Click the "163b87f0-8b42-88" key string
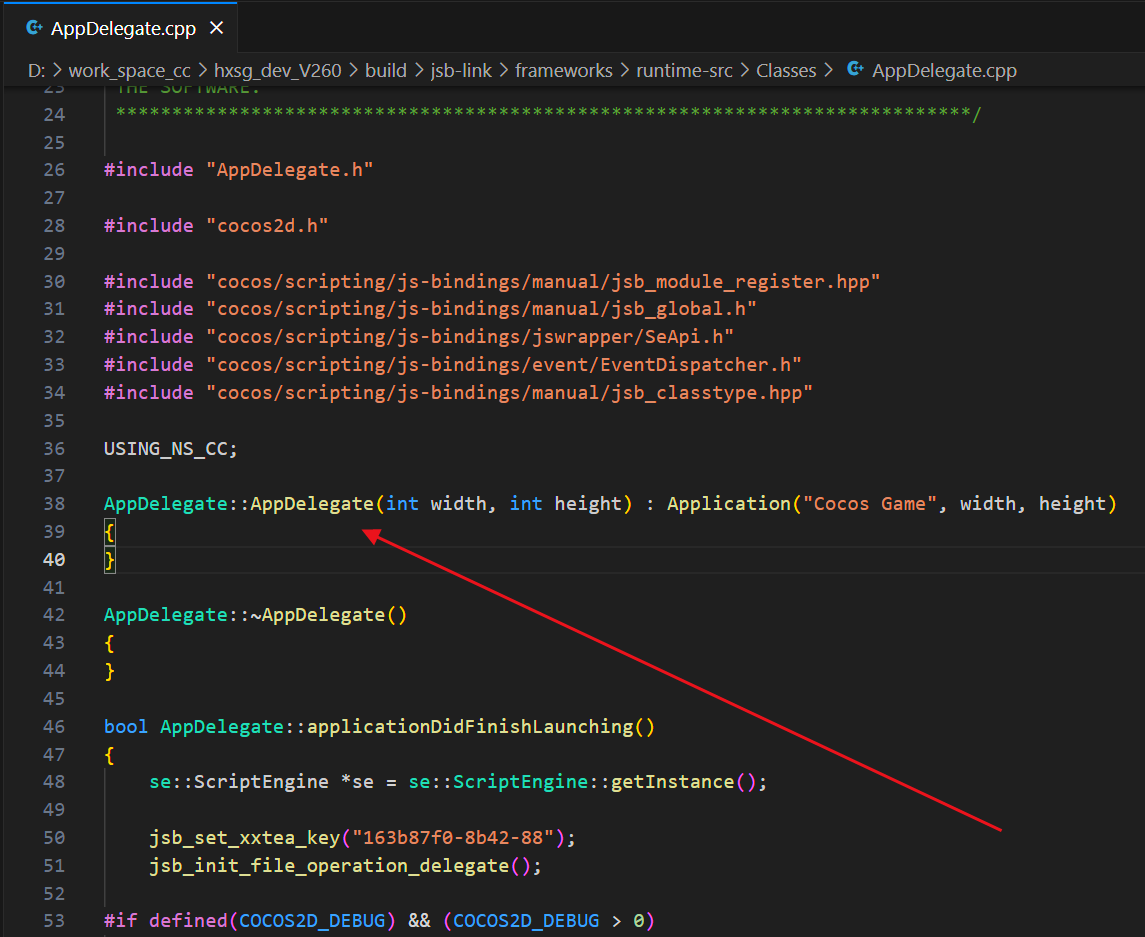Image resolution: width=1145 pixels, height=937 pixels. coord(453,838)
